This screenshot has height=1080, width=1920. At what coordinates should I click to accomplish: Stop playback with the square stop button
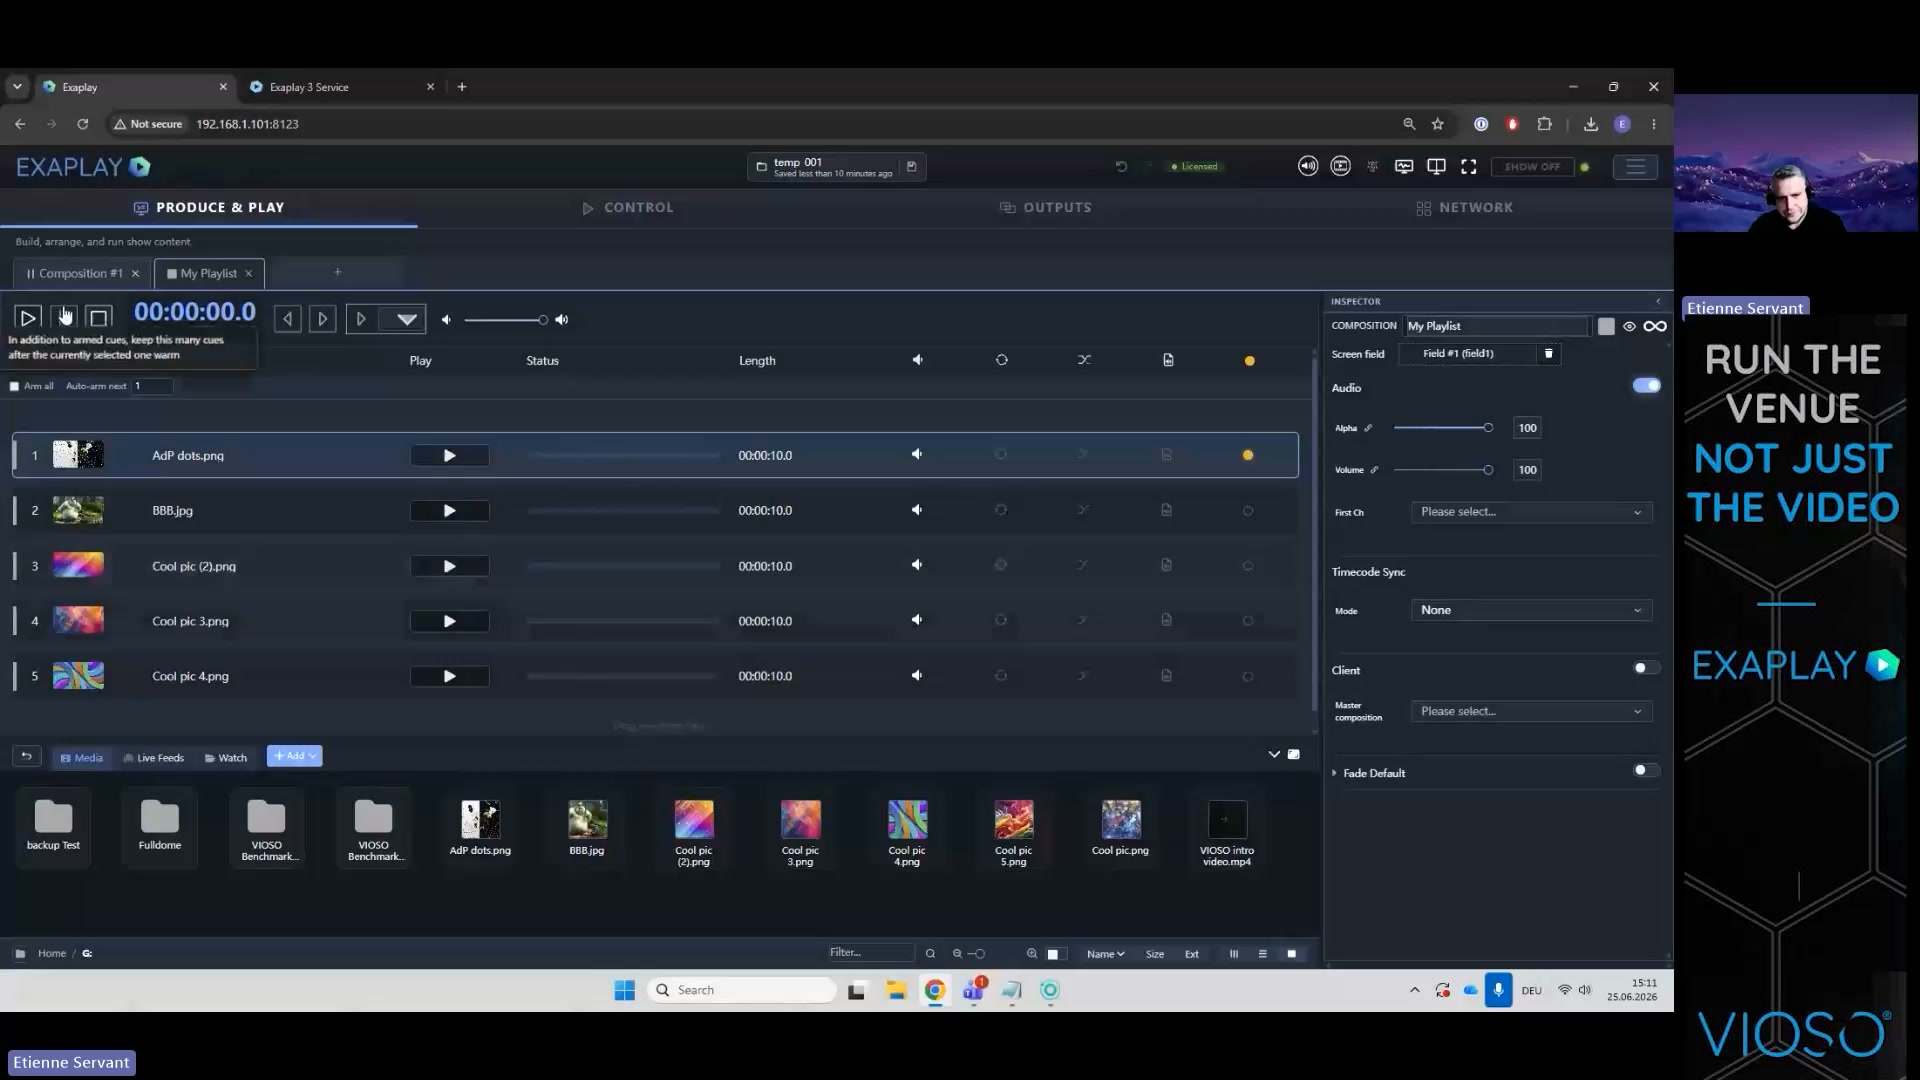(x=99, y=318)
